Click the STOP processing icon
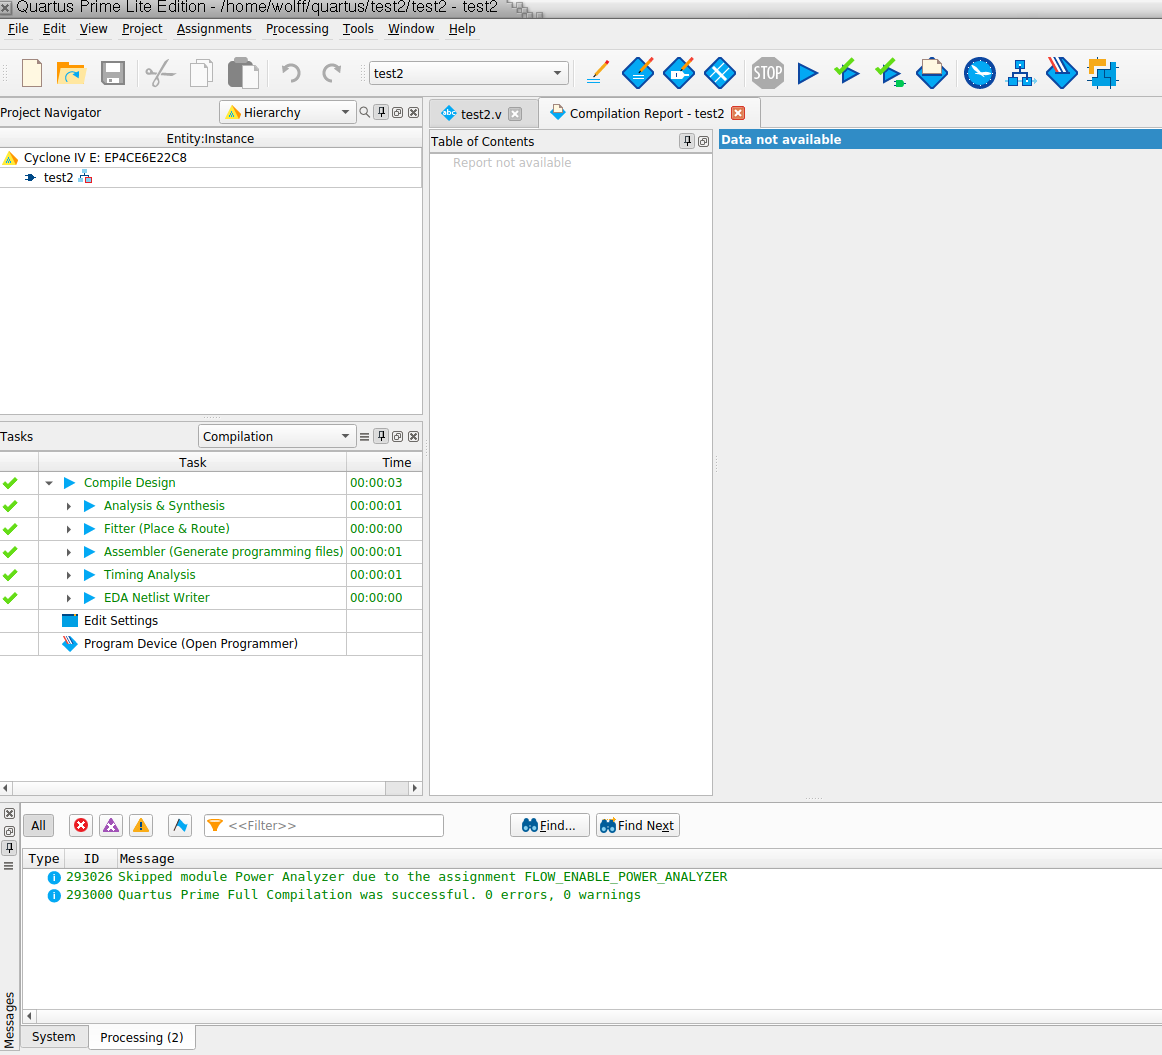The image size is (1162, 1055). (768, 73)
